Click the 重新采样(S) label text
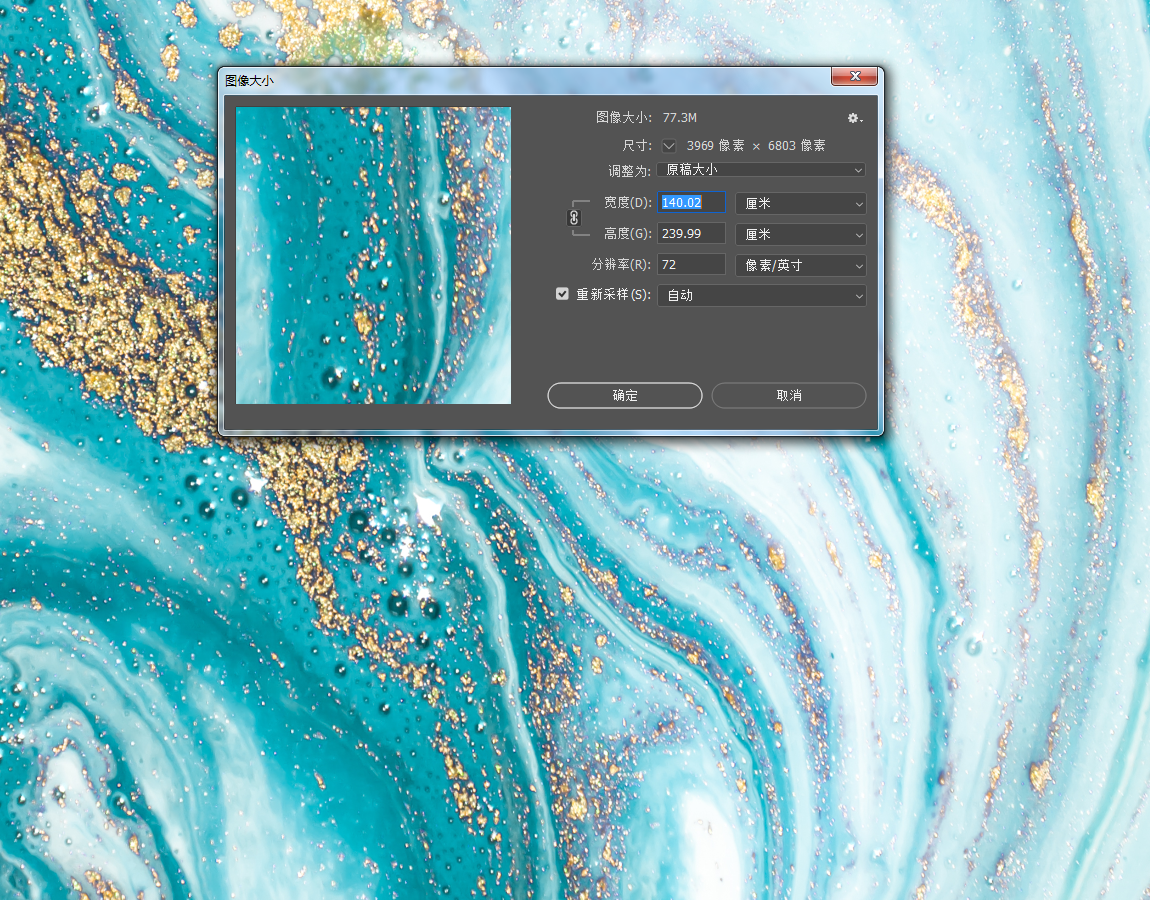1150x900 pixels. click(613, 294)
